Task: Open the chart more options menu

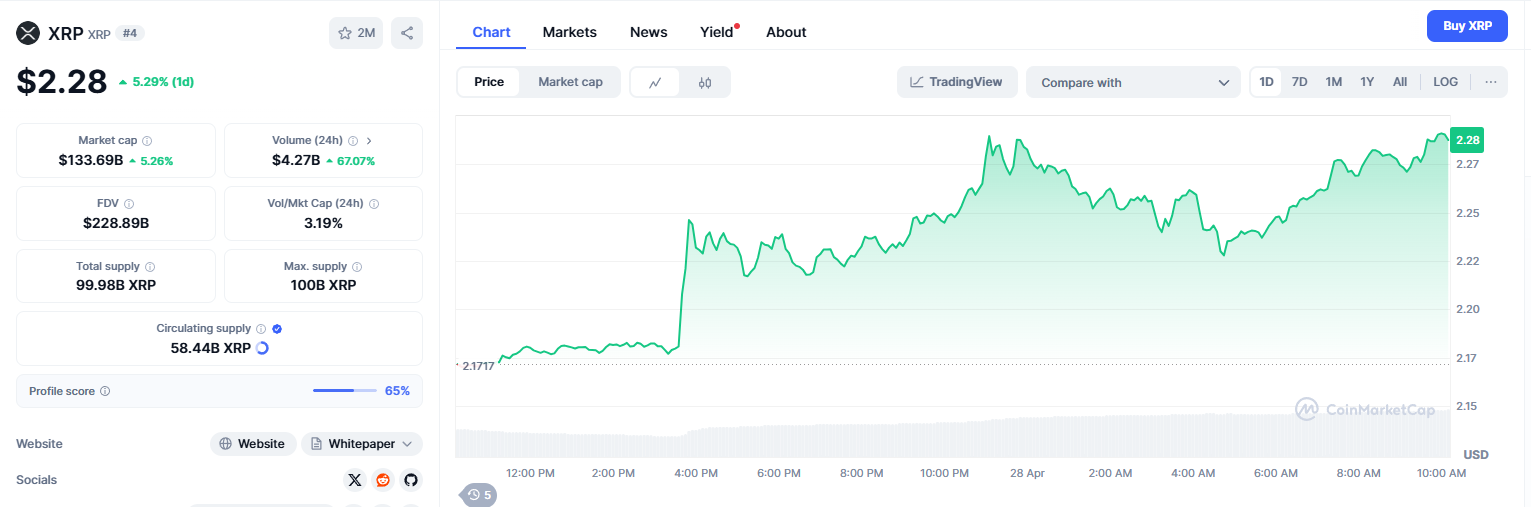Action: (x=1491, y=82)
